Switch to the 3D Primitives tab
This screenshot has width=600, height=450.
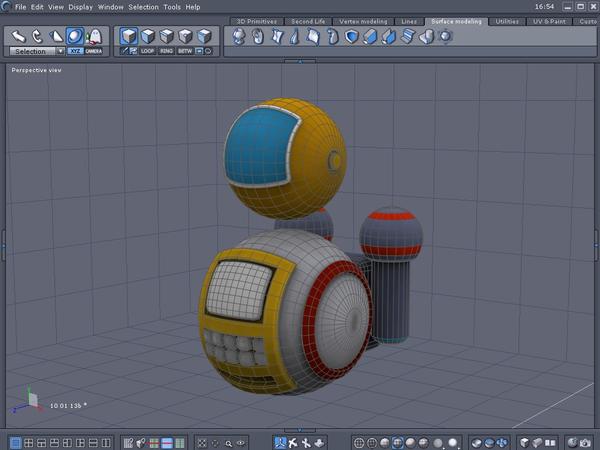pyautogui.click(x=257, y=21)
